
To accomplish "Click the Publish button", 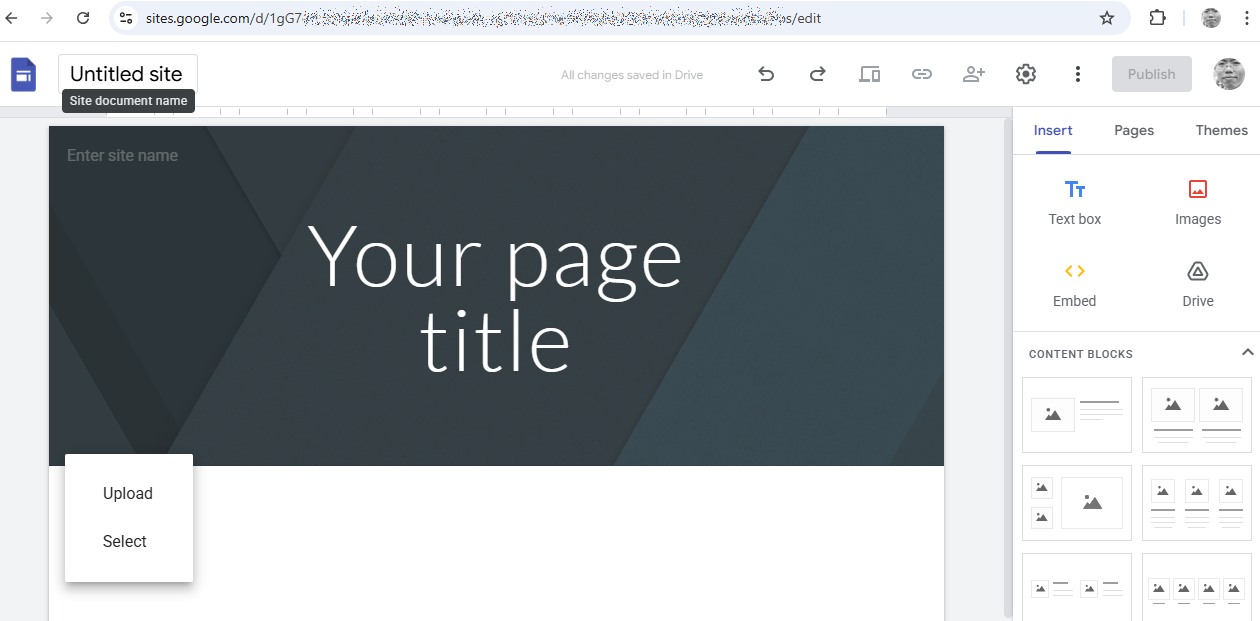I will (1151, 74).
